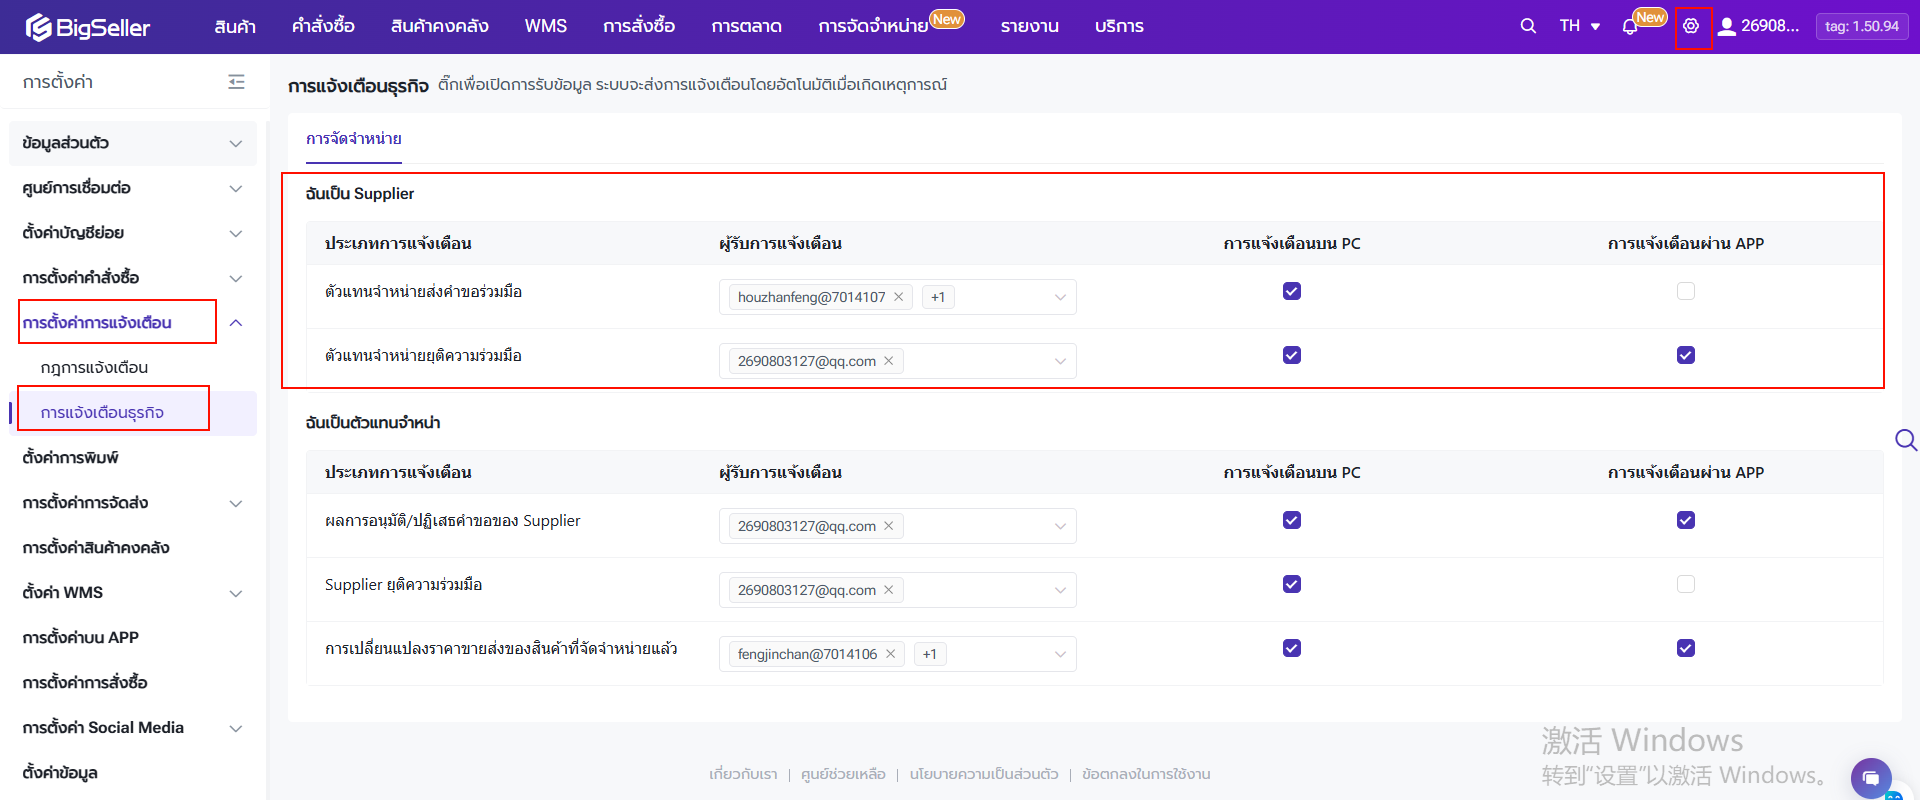Click the user account avatar icon
The width and height of the screenshot is (1920, 800).
pos(1727,26)
